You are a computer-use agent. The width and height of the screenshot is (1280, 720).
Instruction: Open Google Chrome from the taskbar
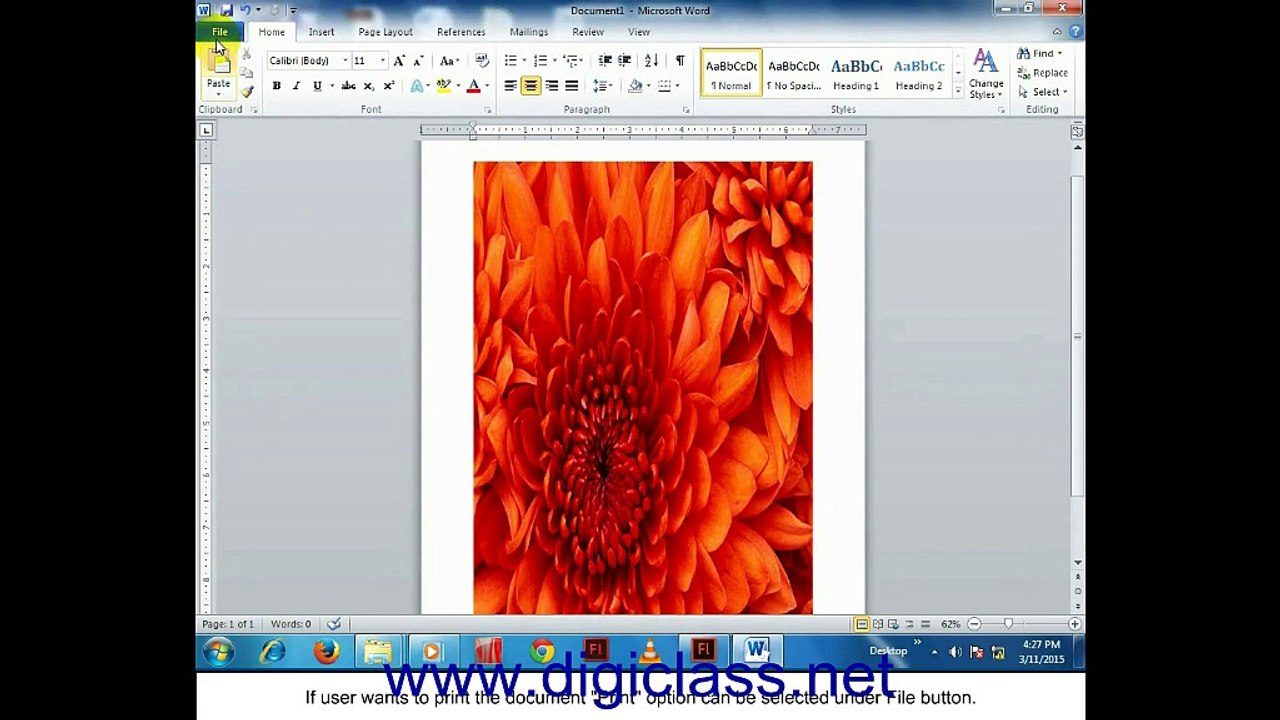542,652
